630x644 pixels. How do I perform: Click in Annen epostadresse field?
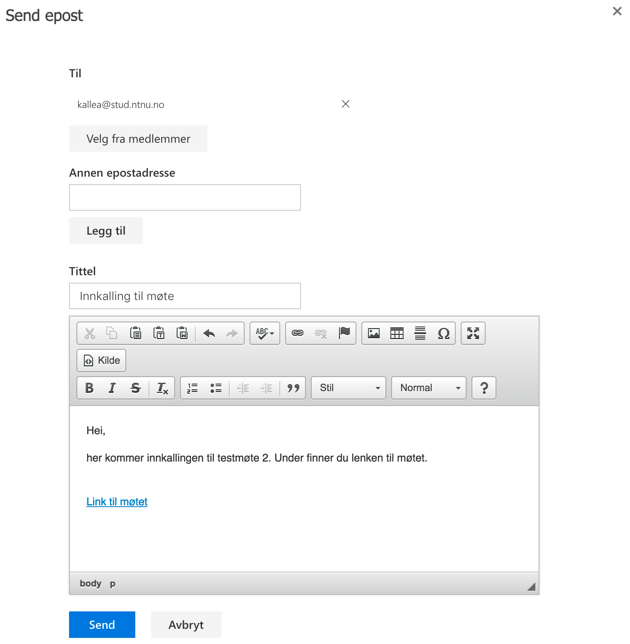(x=185, y=198)
